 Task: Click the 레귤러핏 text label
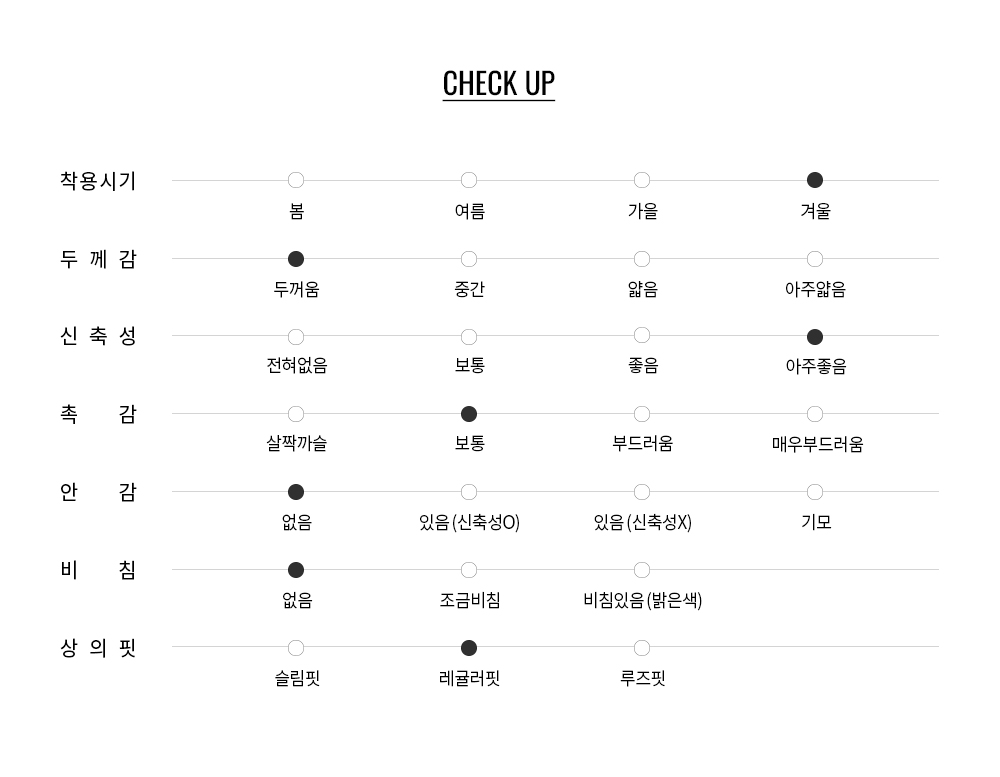(x=469, y=679)
